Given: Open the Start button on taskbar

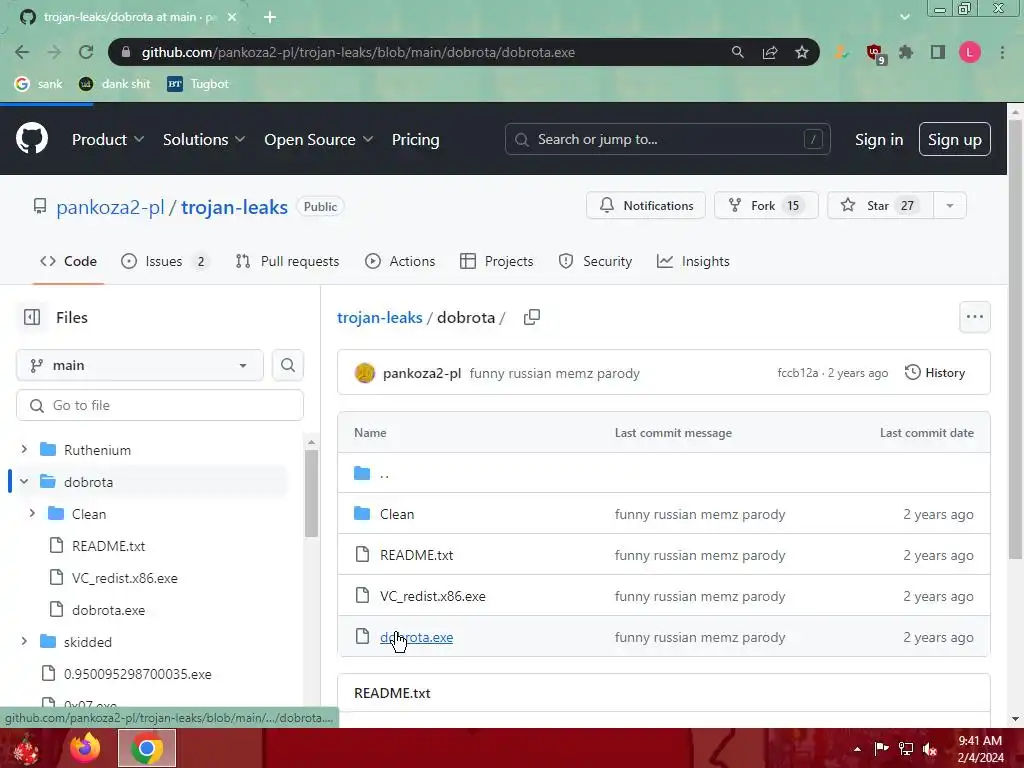Looking at the screenshot, I should 26,748.
